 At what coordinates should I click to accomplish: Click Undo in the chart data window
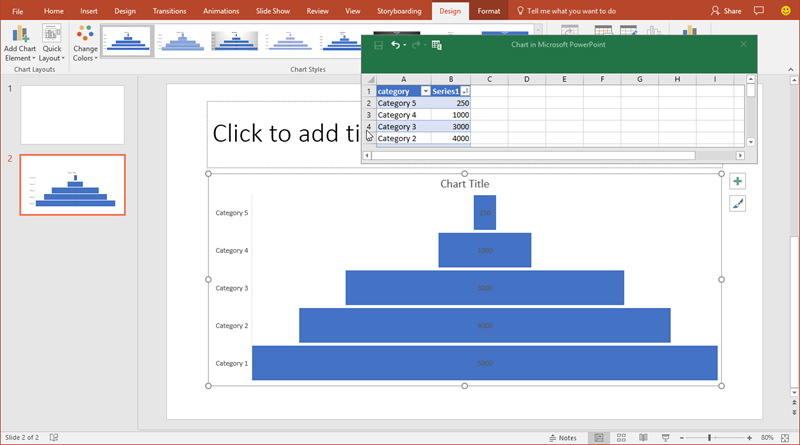point(395,45)
